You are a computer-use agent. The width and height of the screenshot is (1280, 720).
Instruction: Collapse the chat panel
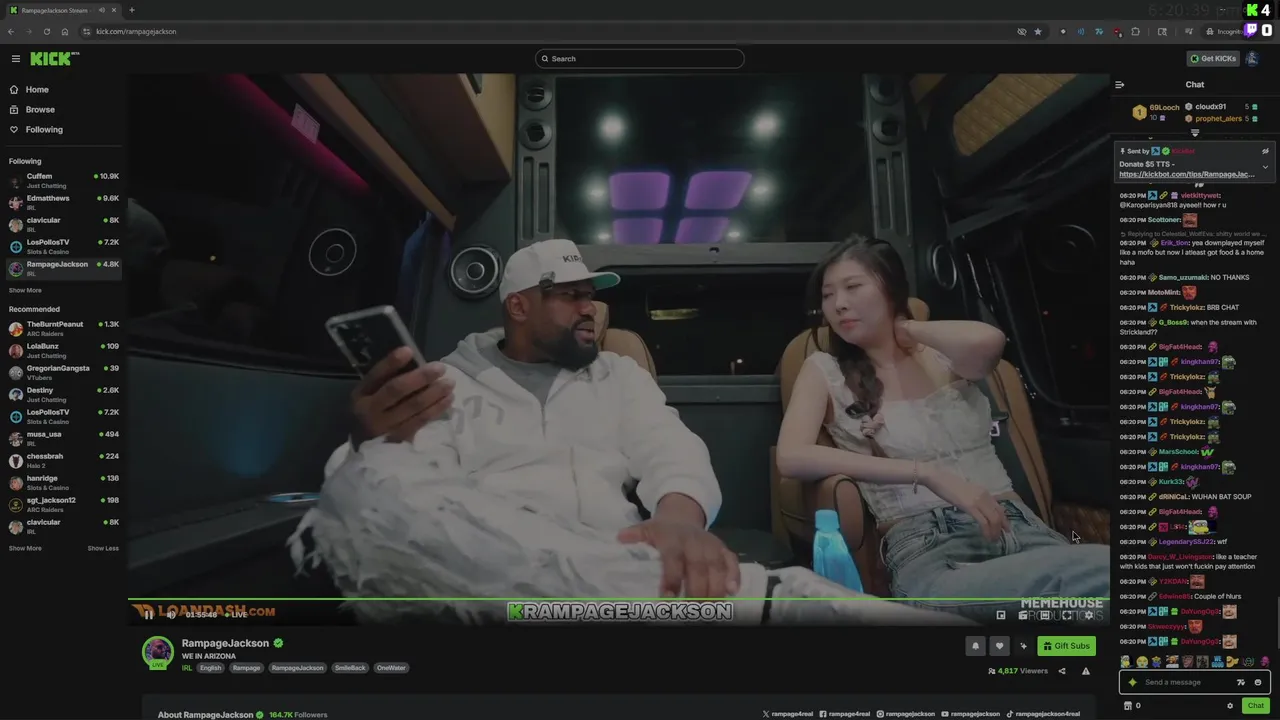pos(1120,85)
